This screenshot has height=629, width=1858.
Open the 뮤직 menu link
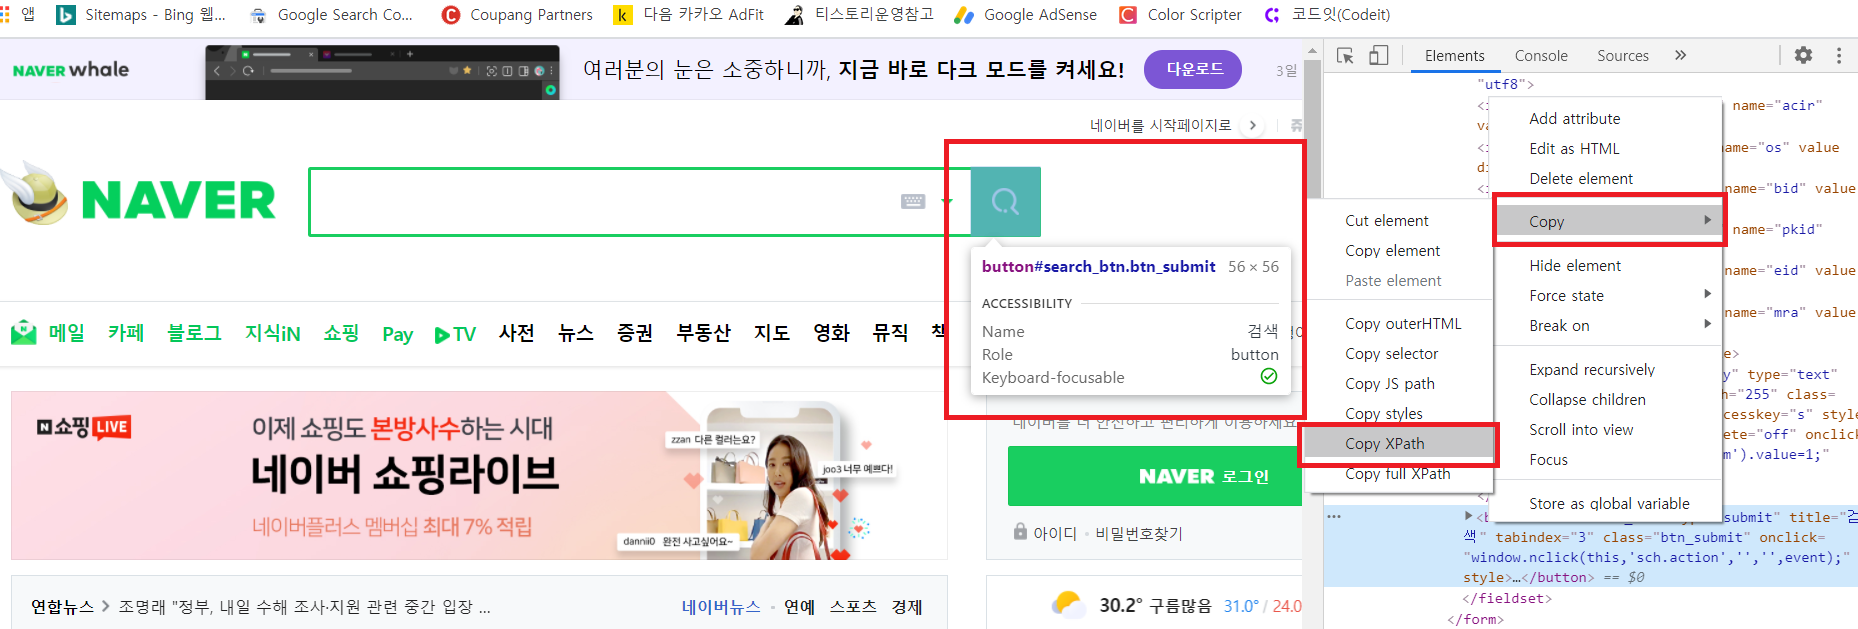click(x=890, y=333)
